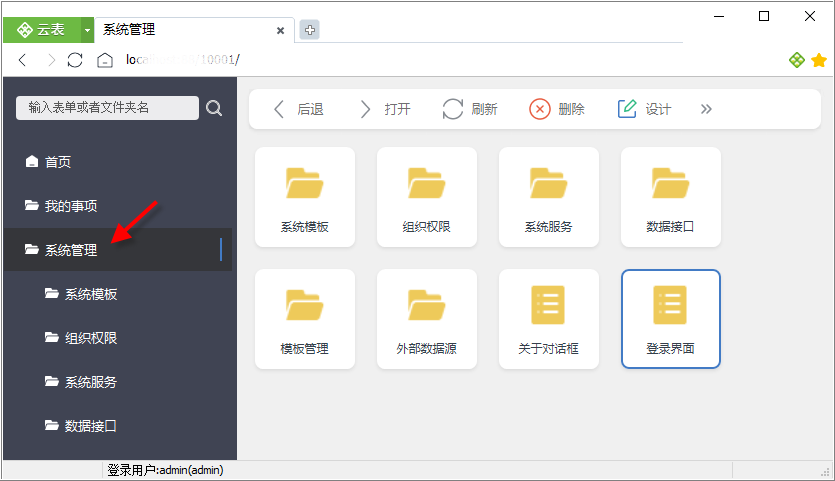Image resolution: width=835 pixels, height=481 pixels.
Task: Select 系统管理 in the sidebar
Action: [x=118, y=250]
